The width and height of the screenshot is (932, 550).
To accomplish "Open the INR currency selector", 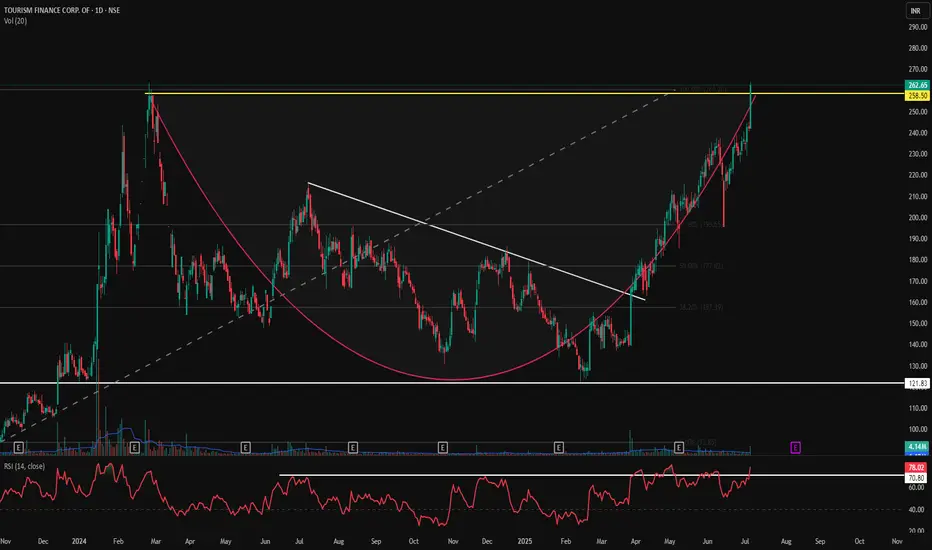I will 915,11.
